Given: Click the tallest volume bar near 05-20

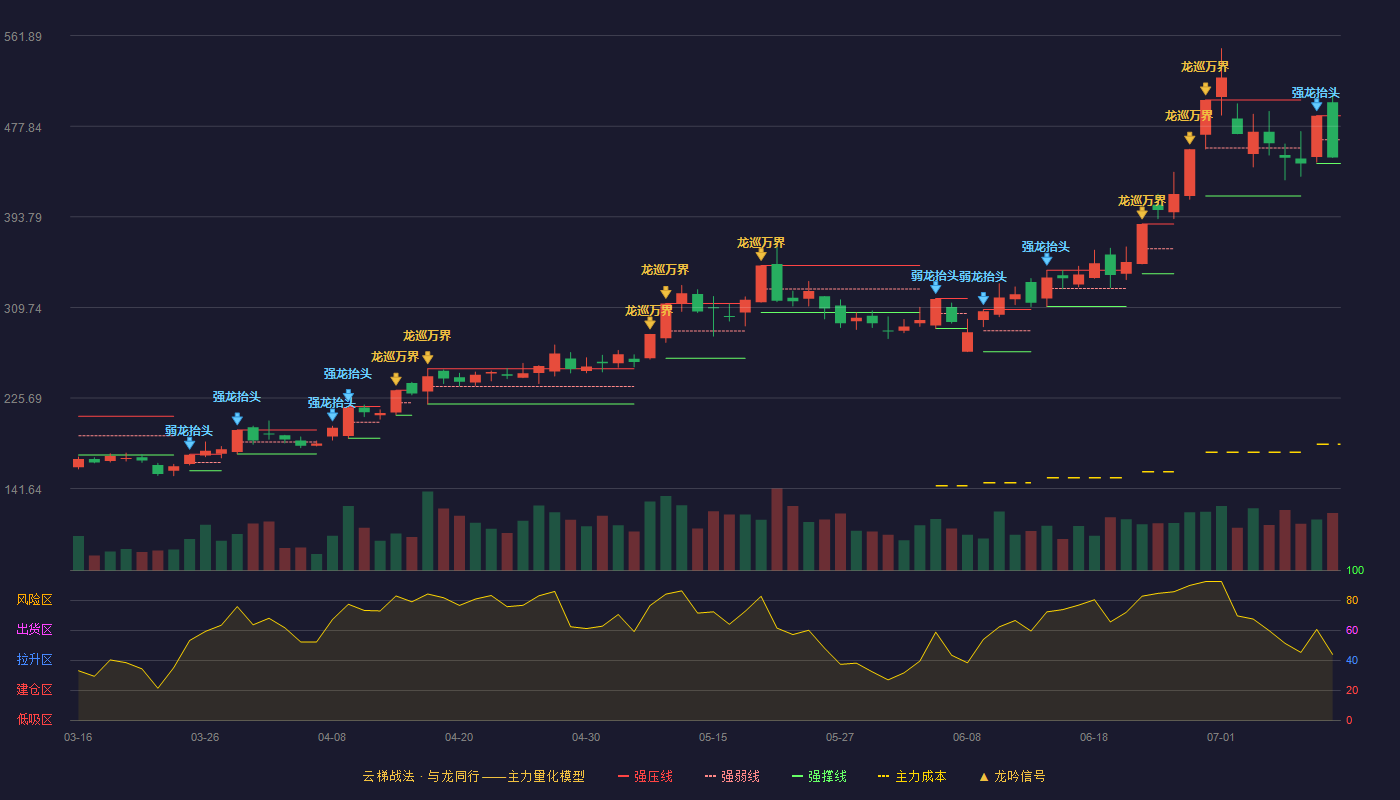Looking at the screenshot, I should point(777,529).
